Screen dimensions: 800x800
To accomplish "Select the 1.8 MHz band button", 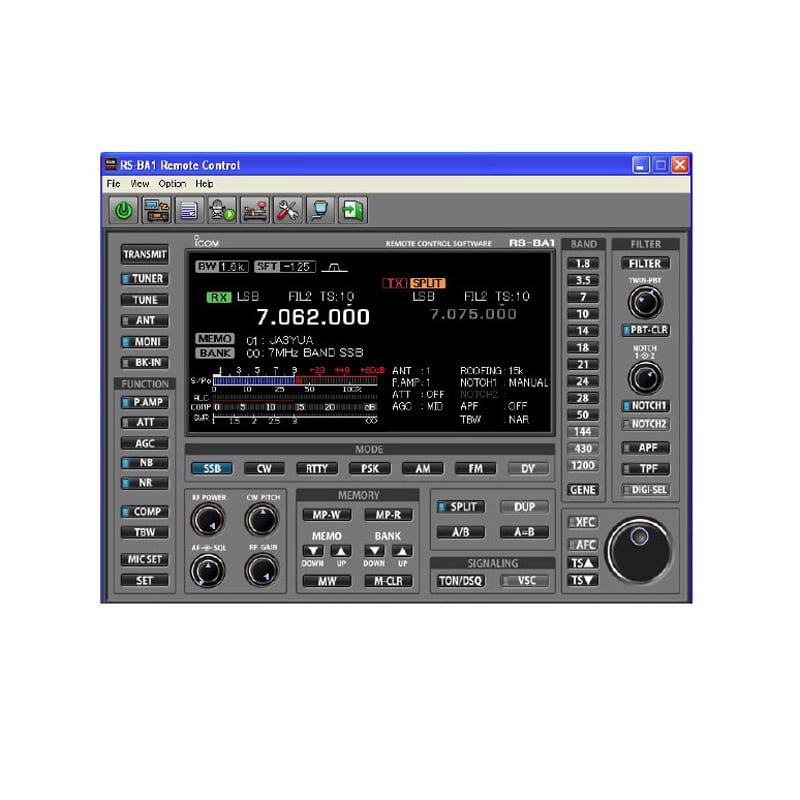I will (583, 263).
